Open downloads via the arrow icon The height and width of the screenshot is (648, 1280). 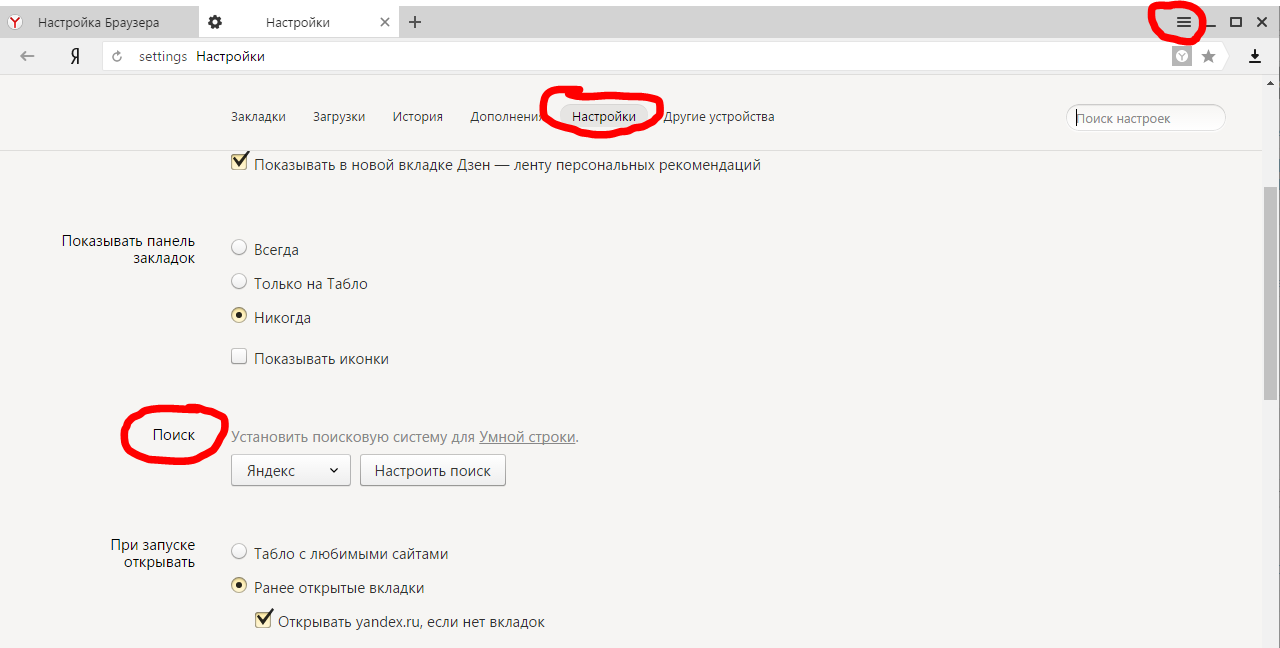(x=1255, y=57)
